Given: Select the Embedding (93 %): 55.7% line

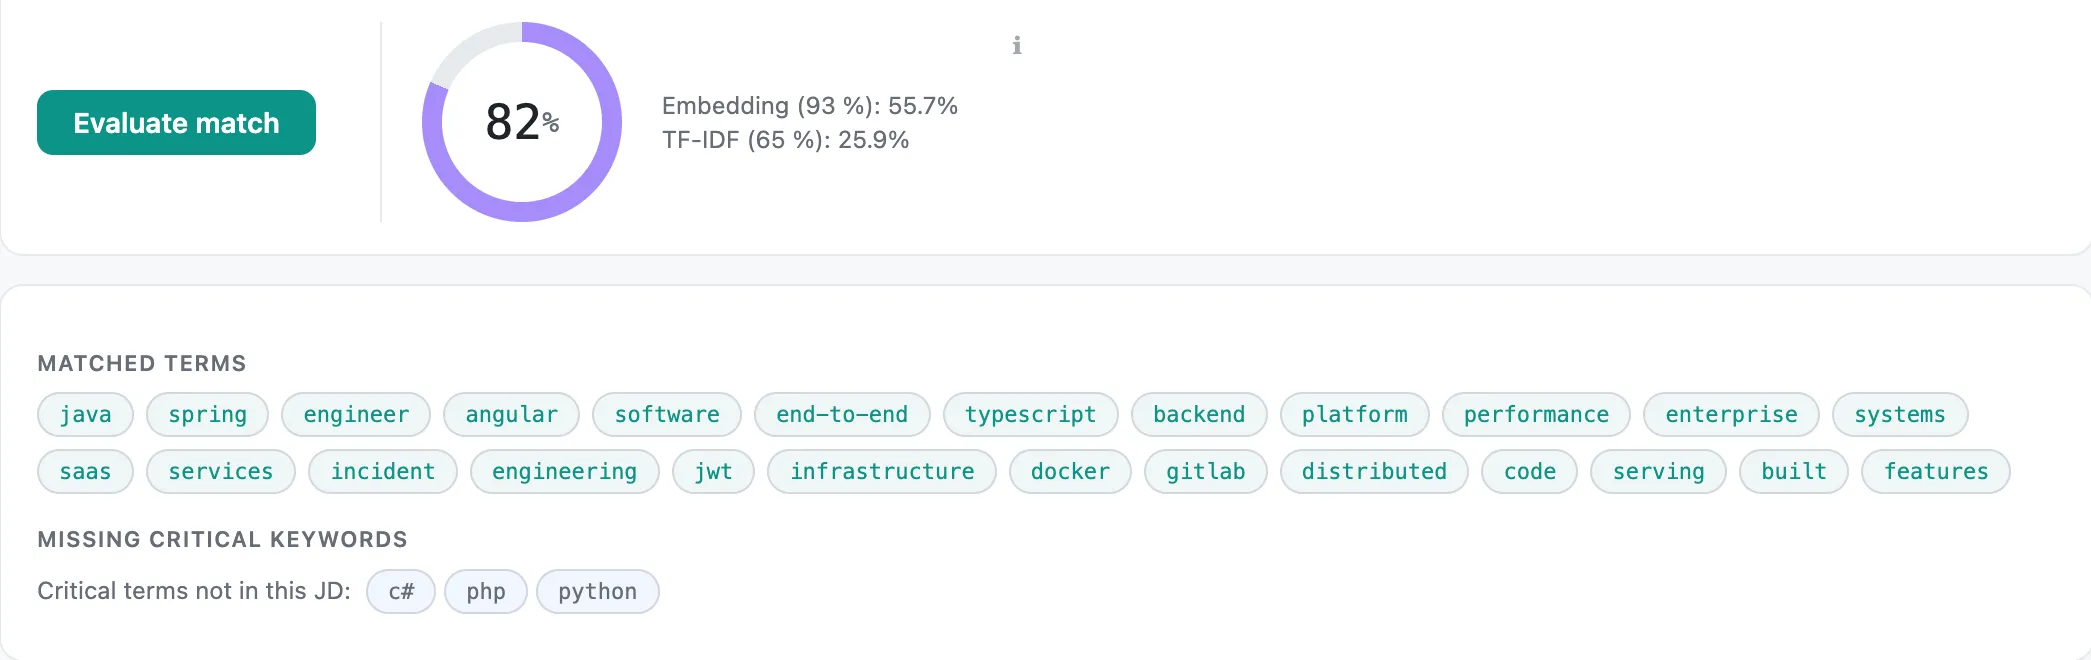Looking at the screenshot, I should click(x=810, y=106).
